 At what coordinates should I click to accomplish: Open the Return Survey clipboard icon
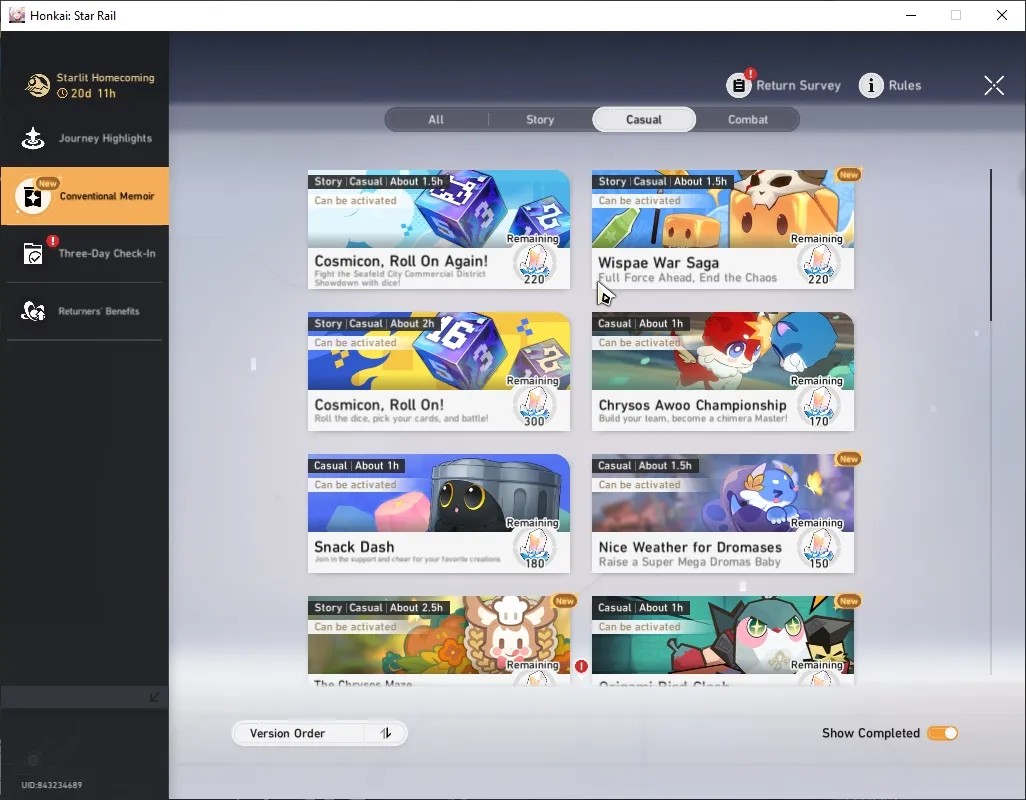pyautogui.click(x=739, y=85)
